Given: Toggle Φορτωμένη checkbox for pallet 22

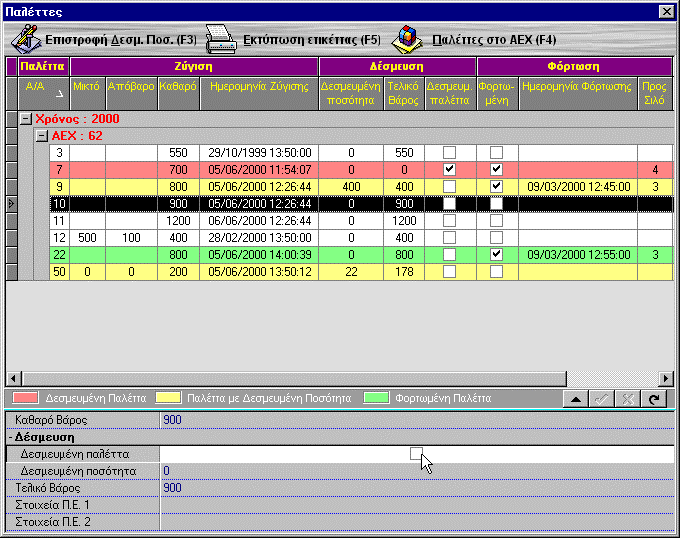Looking at the screenshot, I should 496,255.
